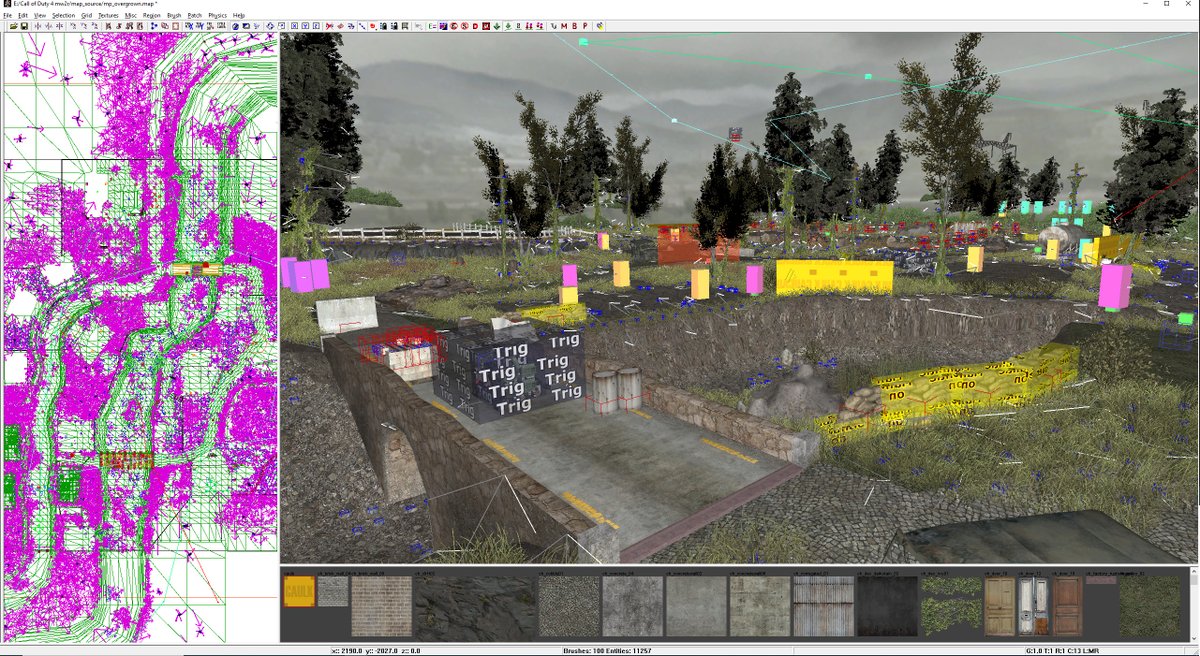Screen dimensions: 1200x656
Task: Click the E= entity toolbar icon
Action: (x=431, y=26)
